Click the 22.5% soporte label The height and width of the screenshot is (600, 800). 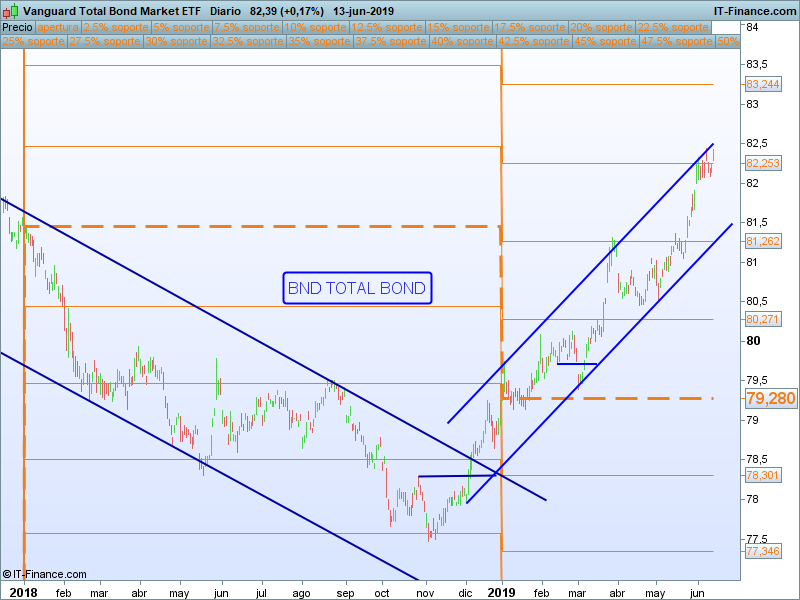click(x=672, y=28)
